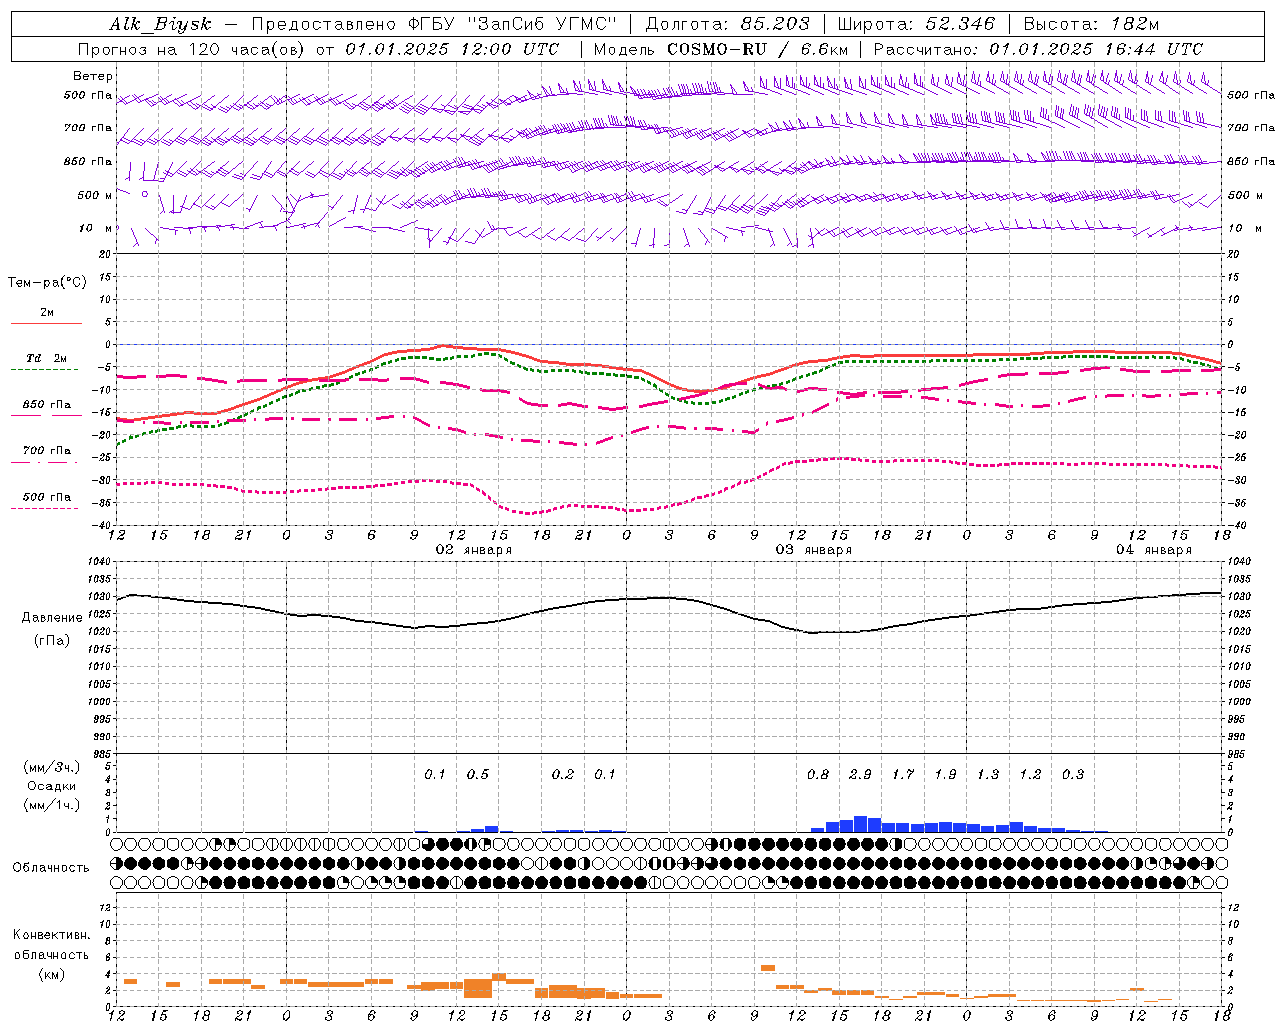Click the 1.3 precipitation amount
This screenshot has height=1024, width=1280.
(988, 775)
